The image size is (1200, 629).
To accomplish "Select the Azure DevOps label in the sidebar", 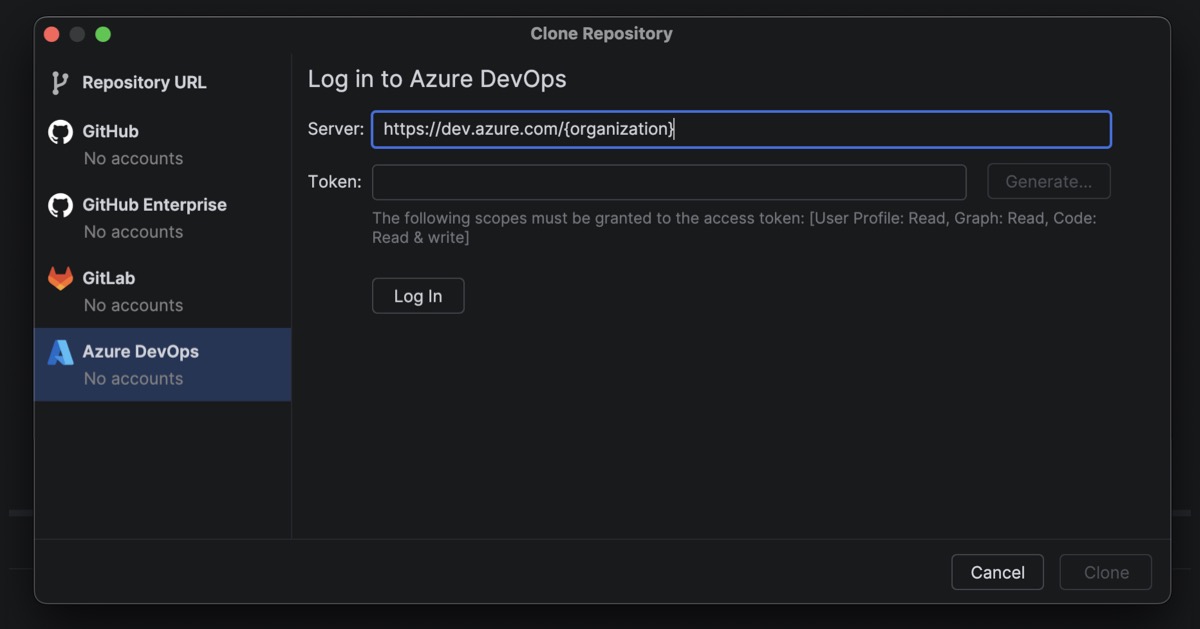I will pos(140,352).
